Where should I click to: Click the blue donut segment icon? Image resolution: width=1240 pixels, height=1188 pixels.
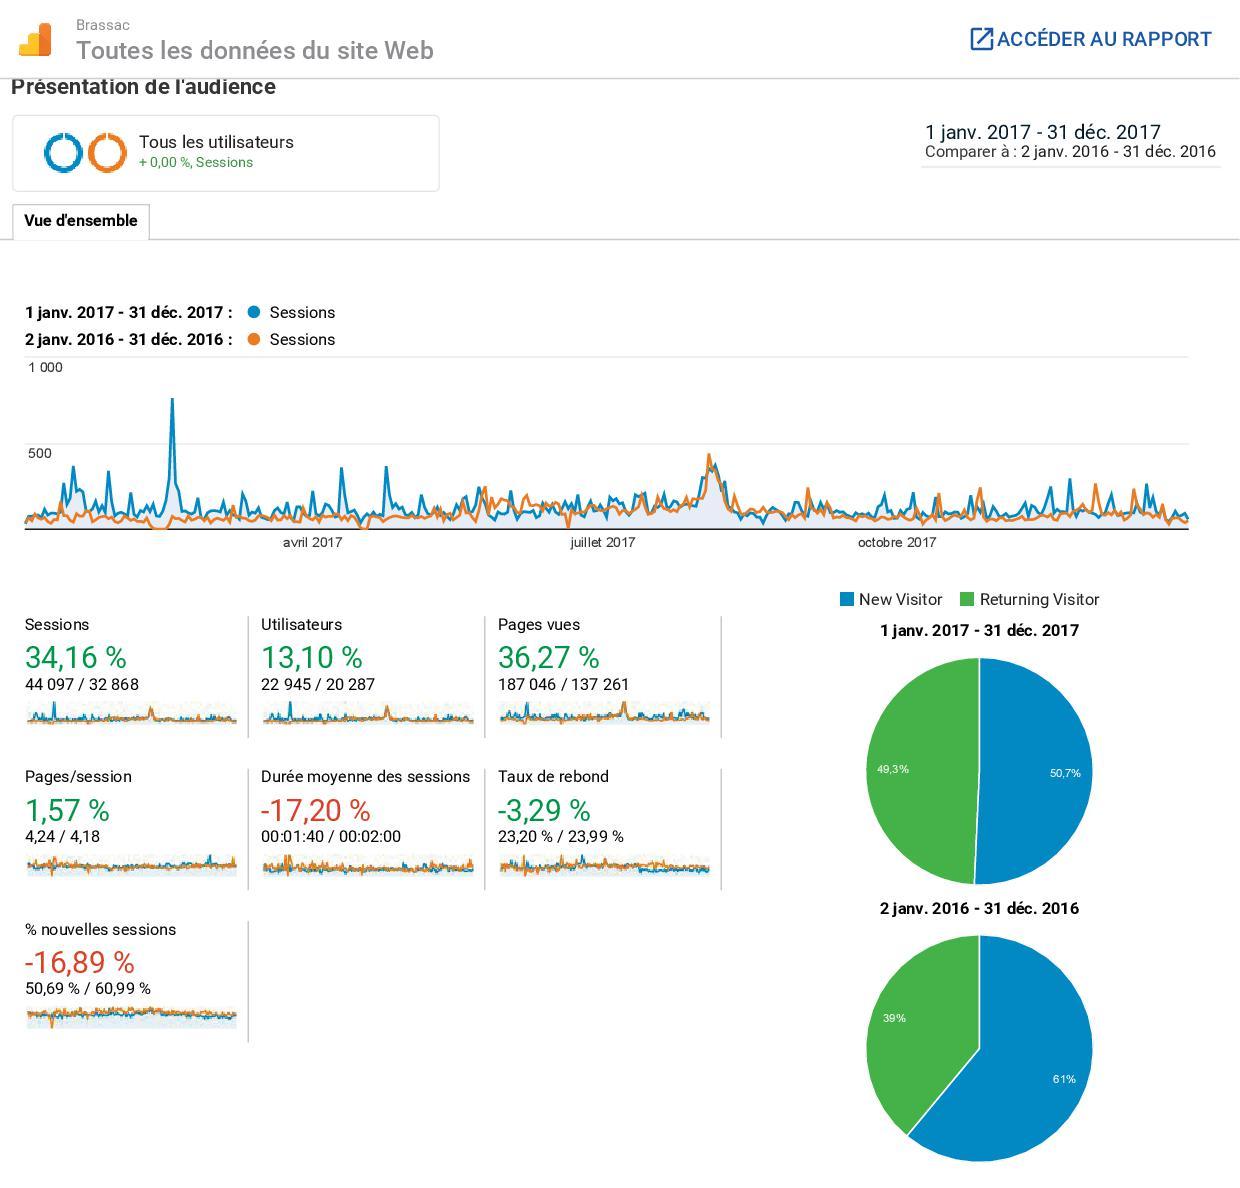coord(63,153)
